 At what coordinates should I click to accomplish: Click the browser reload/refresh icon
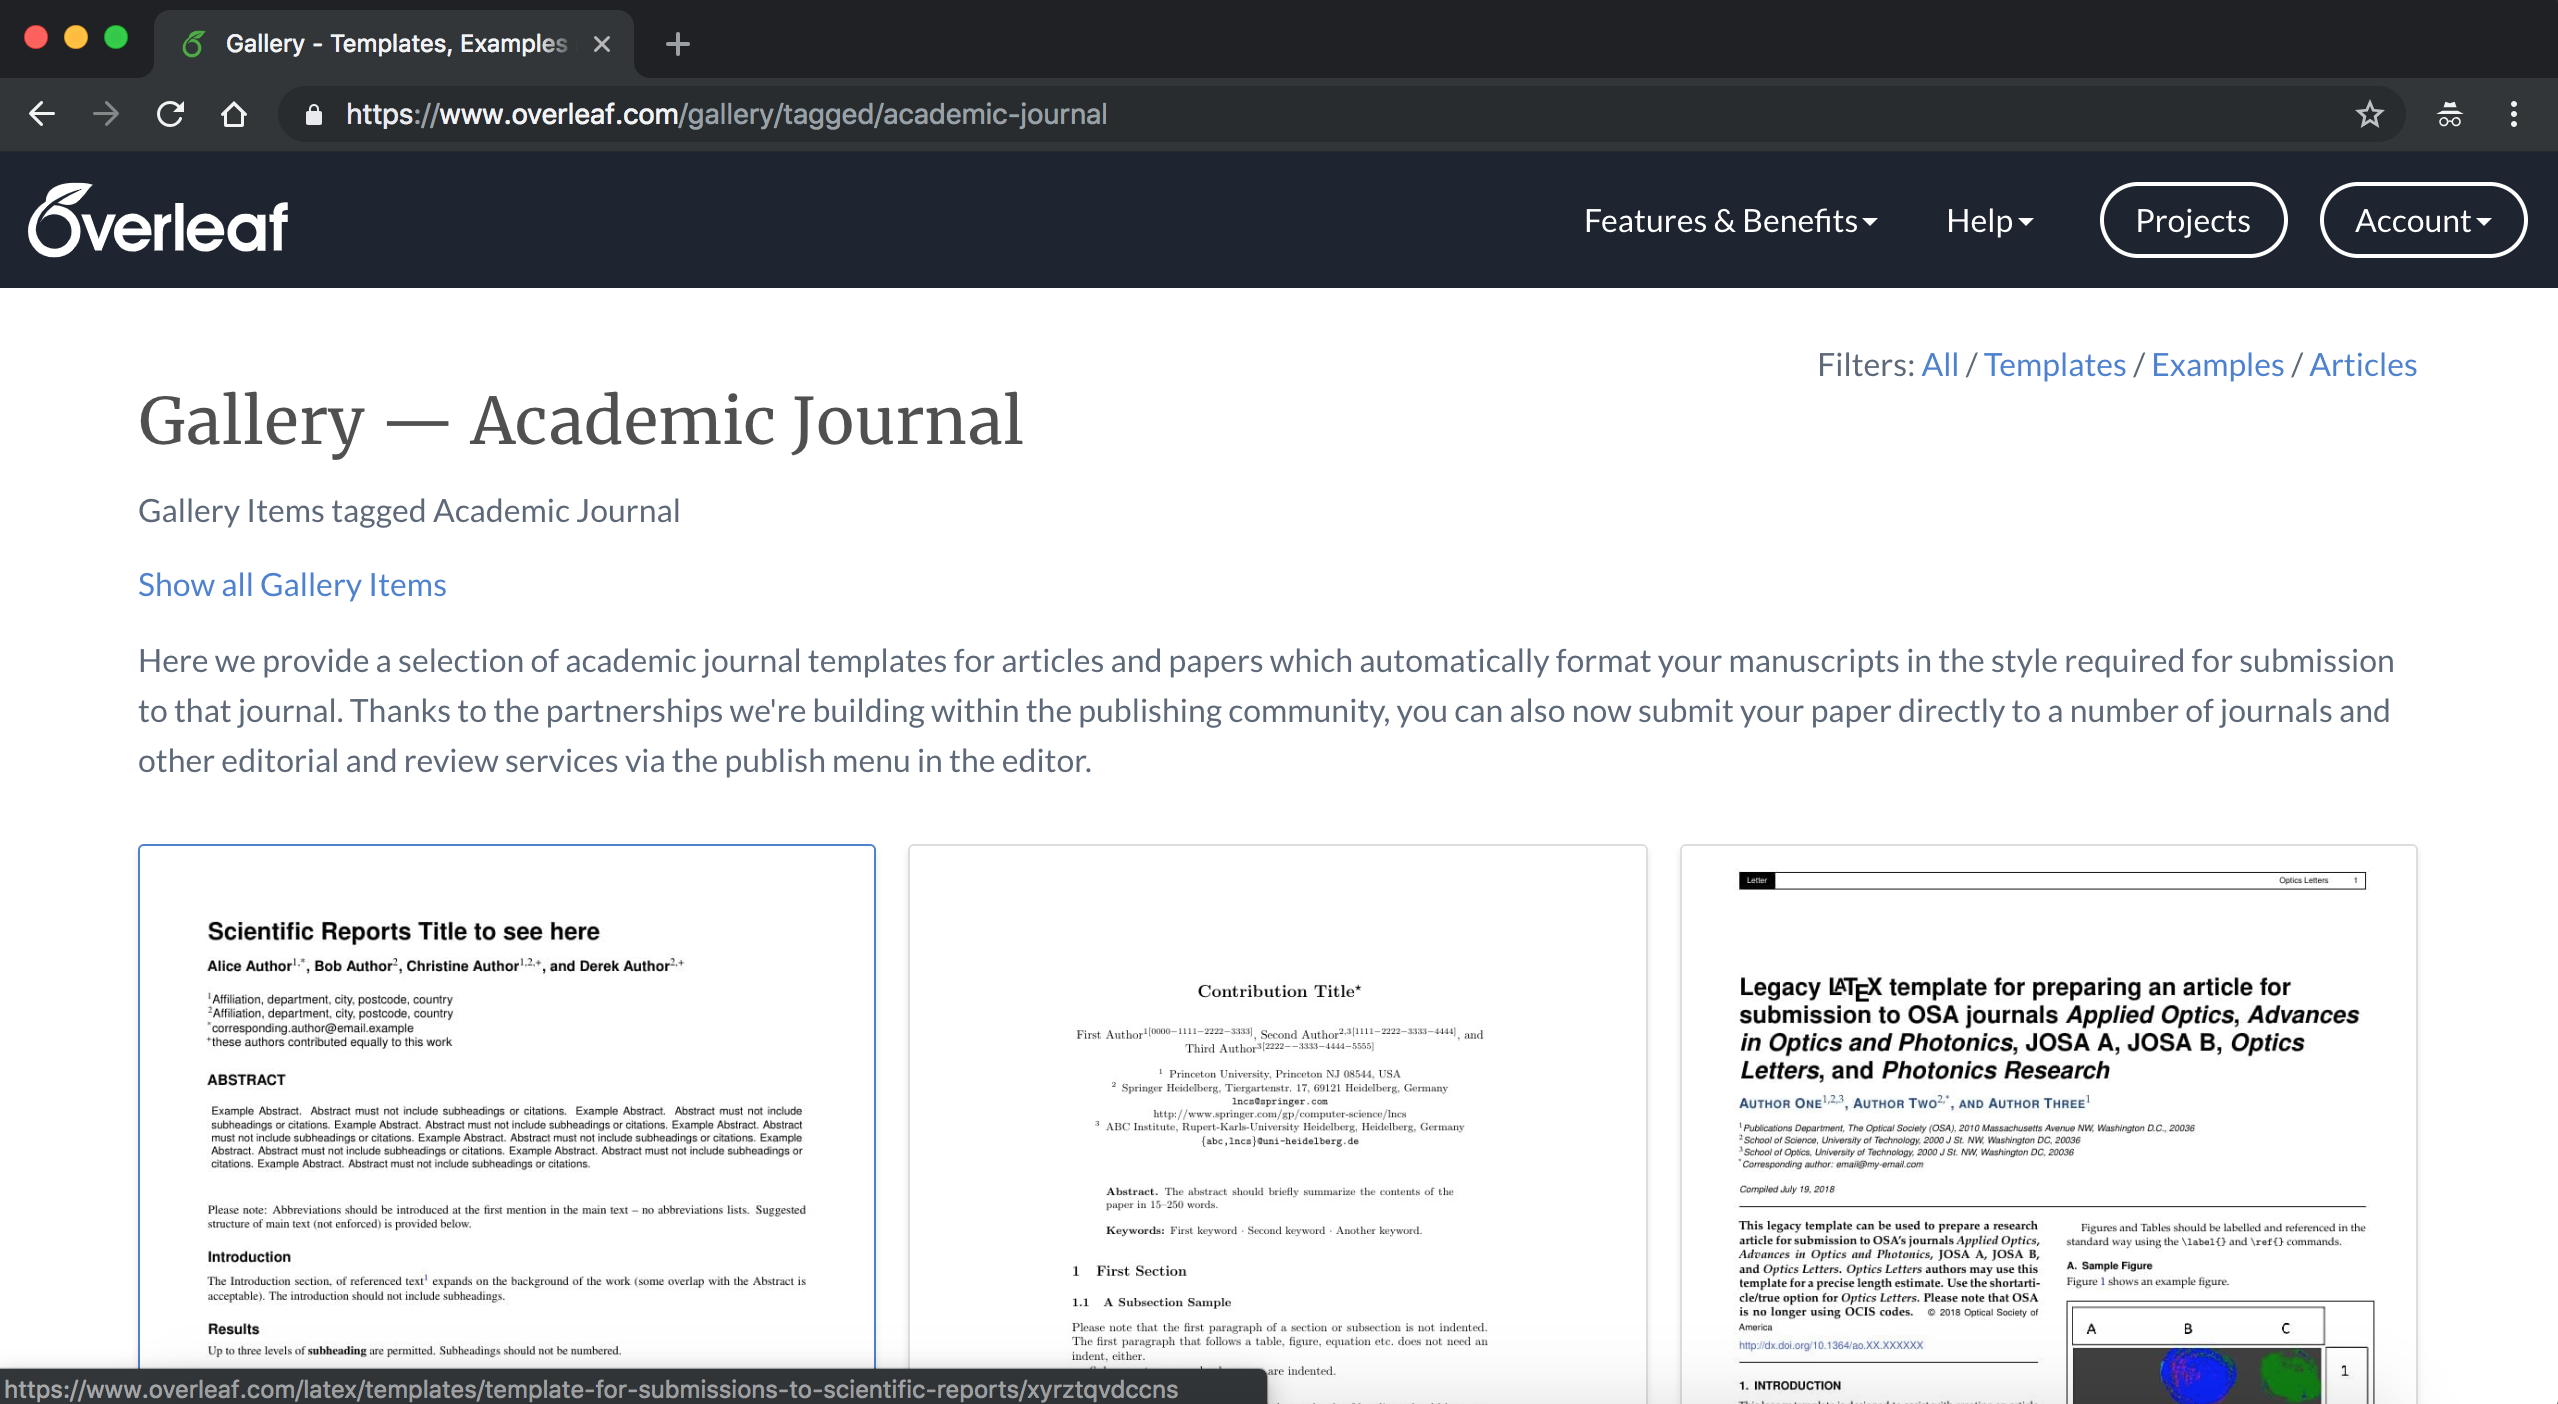[x=169, y=114]
